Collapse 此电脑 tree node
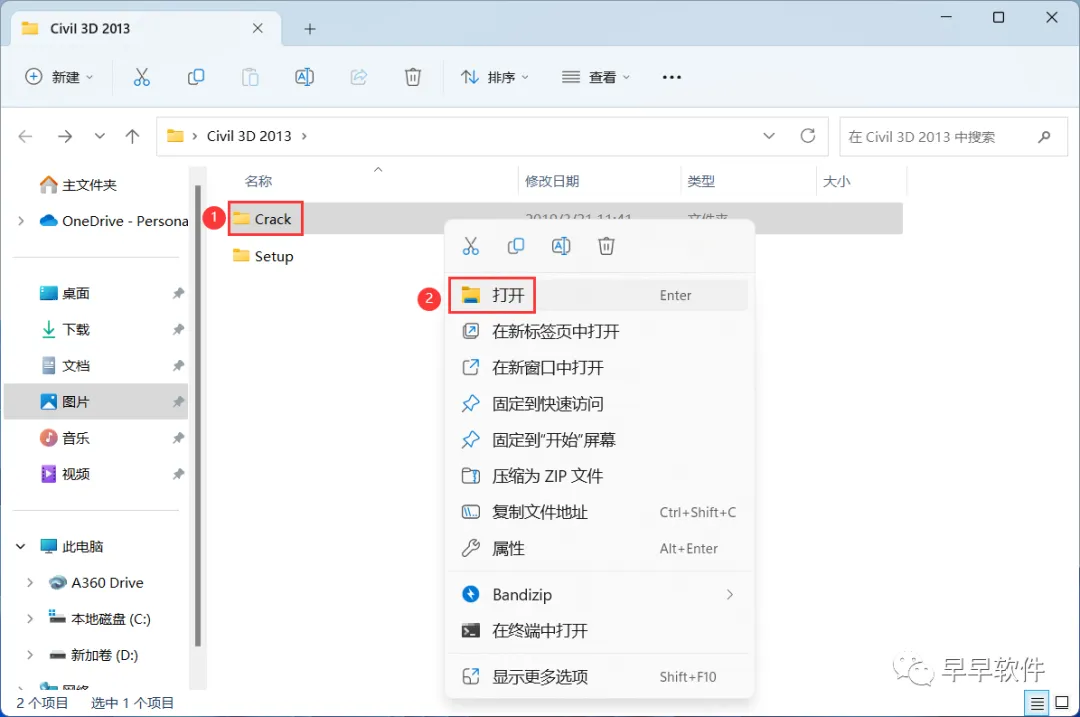This screenshot has width=1080, height=717. click(21, 546)
